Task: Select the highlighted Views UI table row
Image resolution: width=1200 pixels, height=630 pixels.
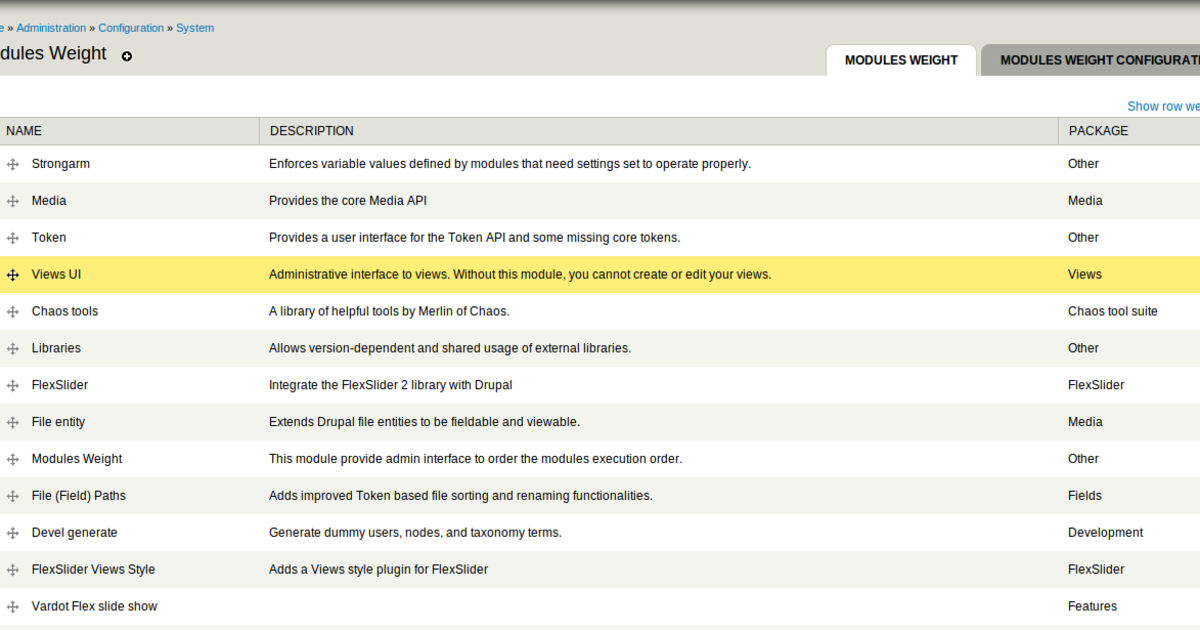Action: click(x=500, y=274)
